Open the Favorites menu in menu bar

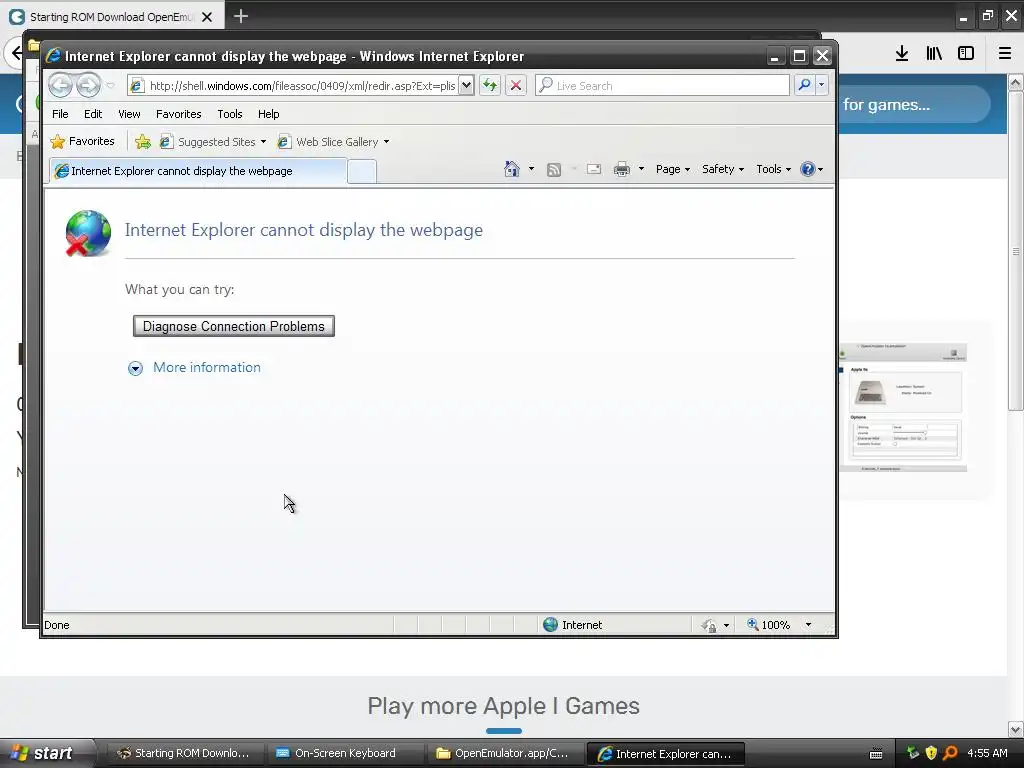click(178, 114)
